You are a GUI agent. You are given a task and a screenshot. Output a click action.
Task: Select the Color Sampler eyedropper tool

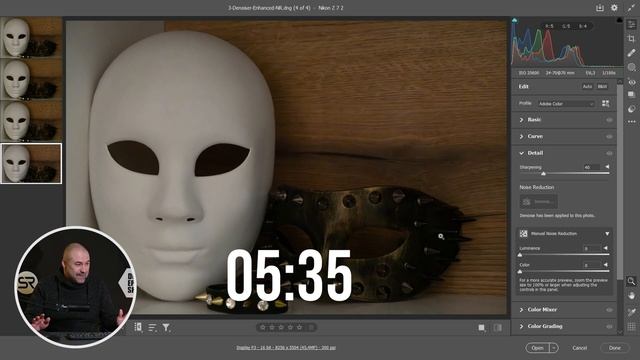pos(631,312)
